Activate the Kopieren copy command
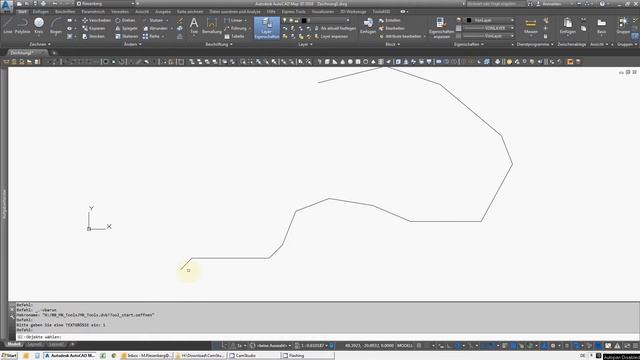640x360 pixels. 94,28
